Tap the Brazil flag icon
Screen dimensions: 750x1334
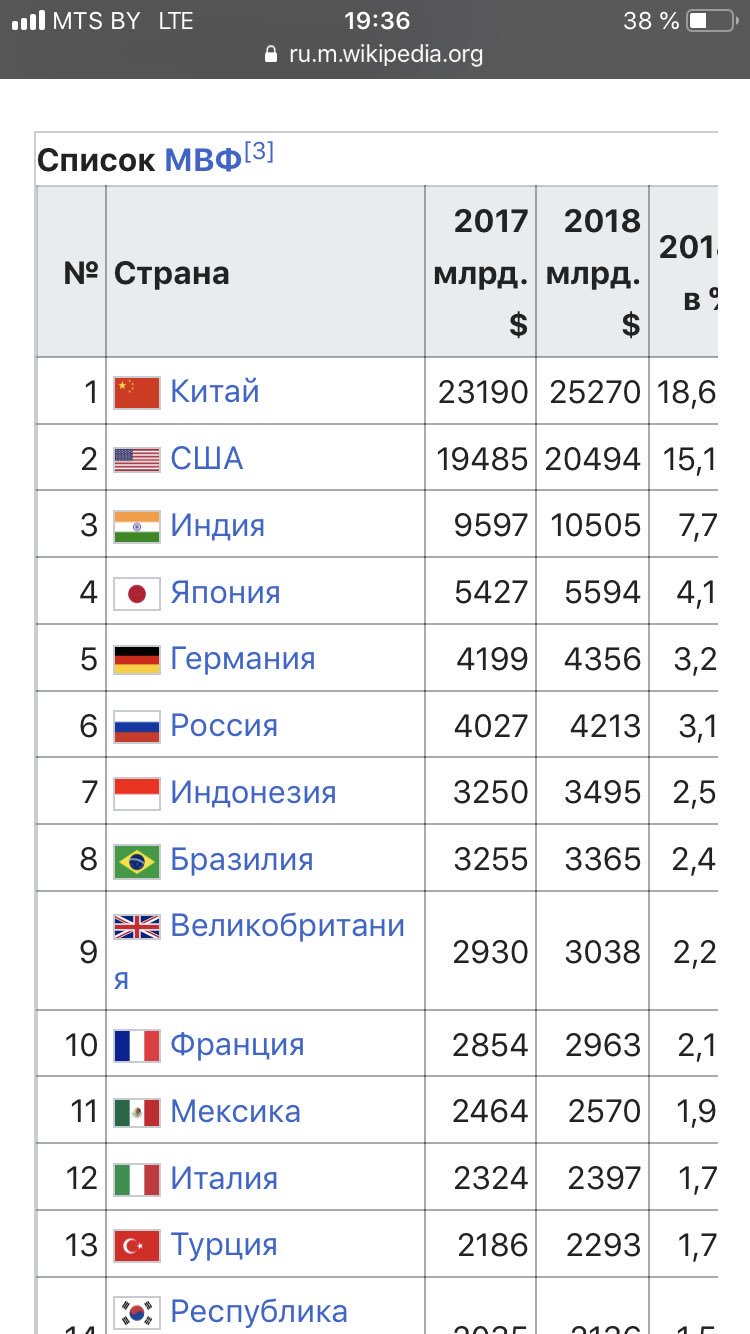[137, 861]
